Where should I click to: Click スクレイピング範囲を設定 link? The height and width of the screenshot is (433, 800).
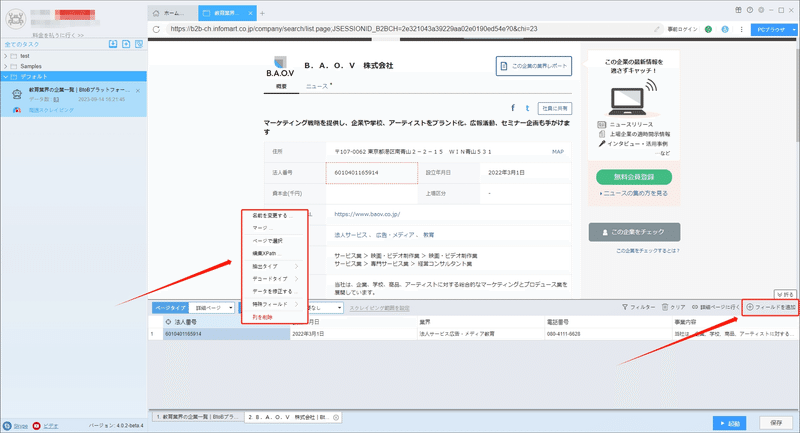coord(379,309)
